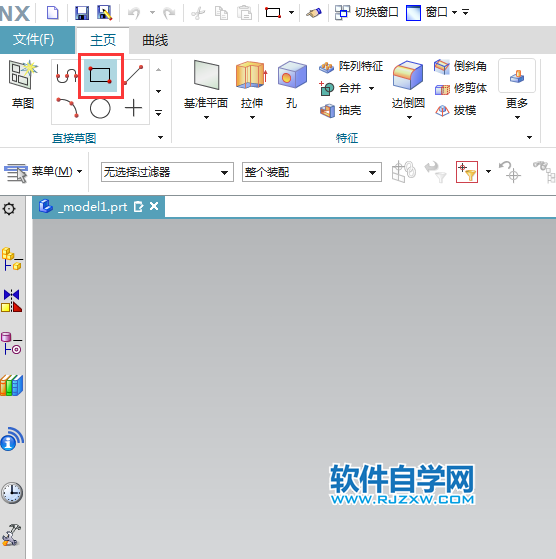Image resolution: width=556 pixels, height=559 pixels.
Task: Click the 拉伸 extrude tool
Action: coord(252,85)
